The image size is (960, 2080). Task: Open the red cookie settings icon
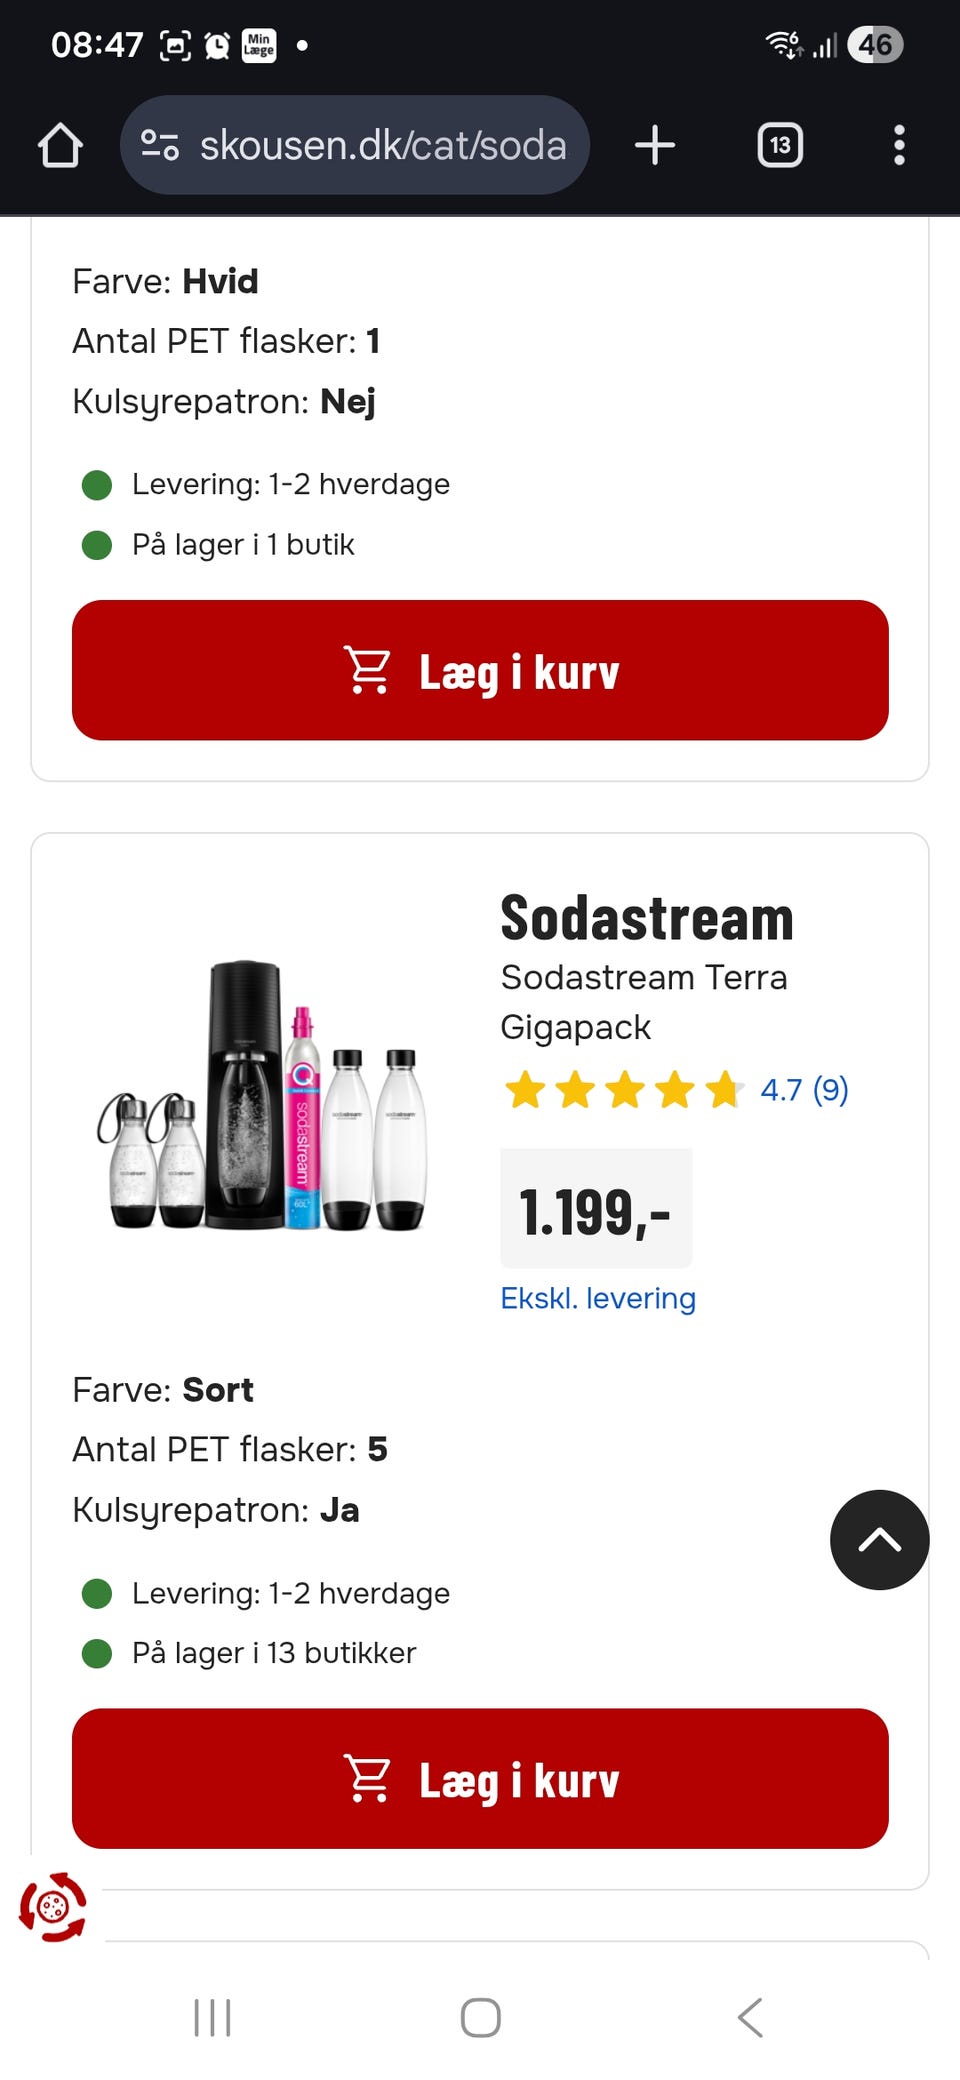point(53,1908)
